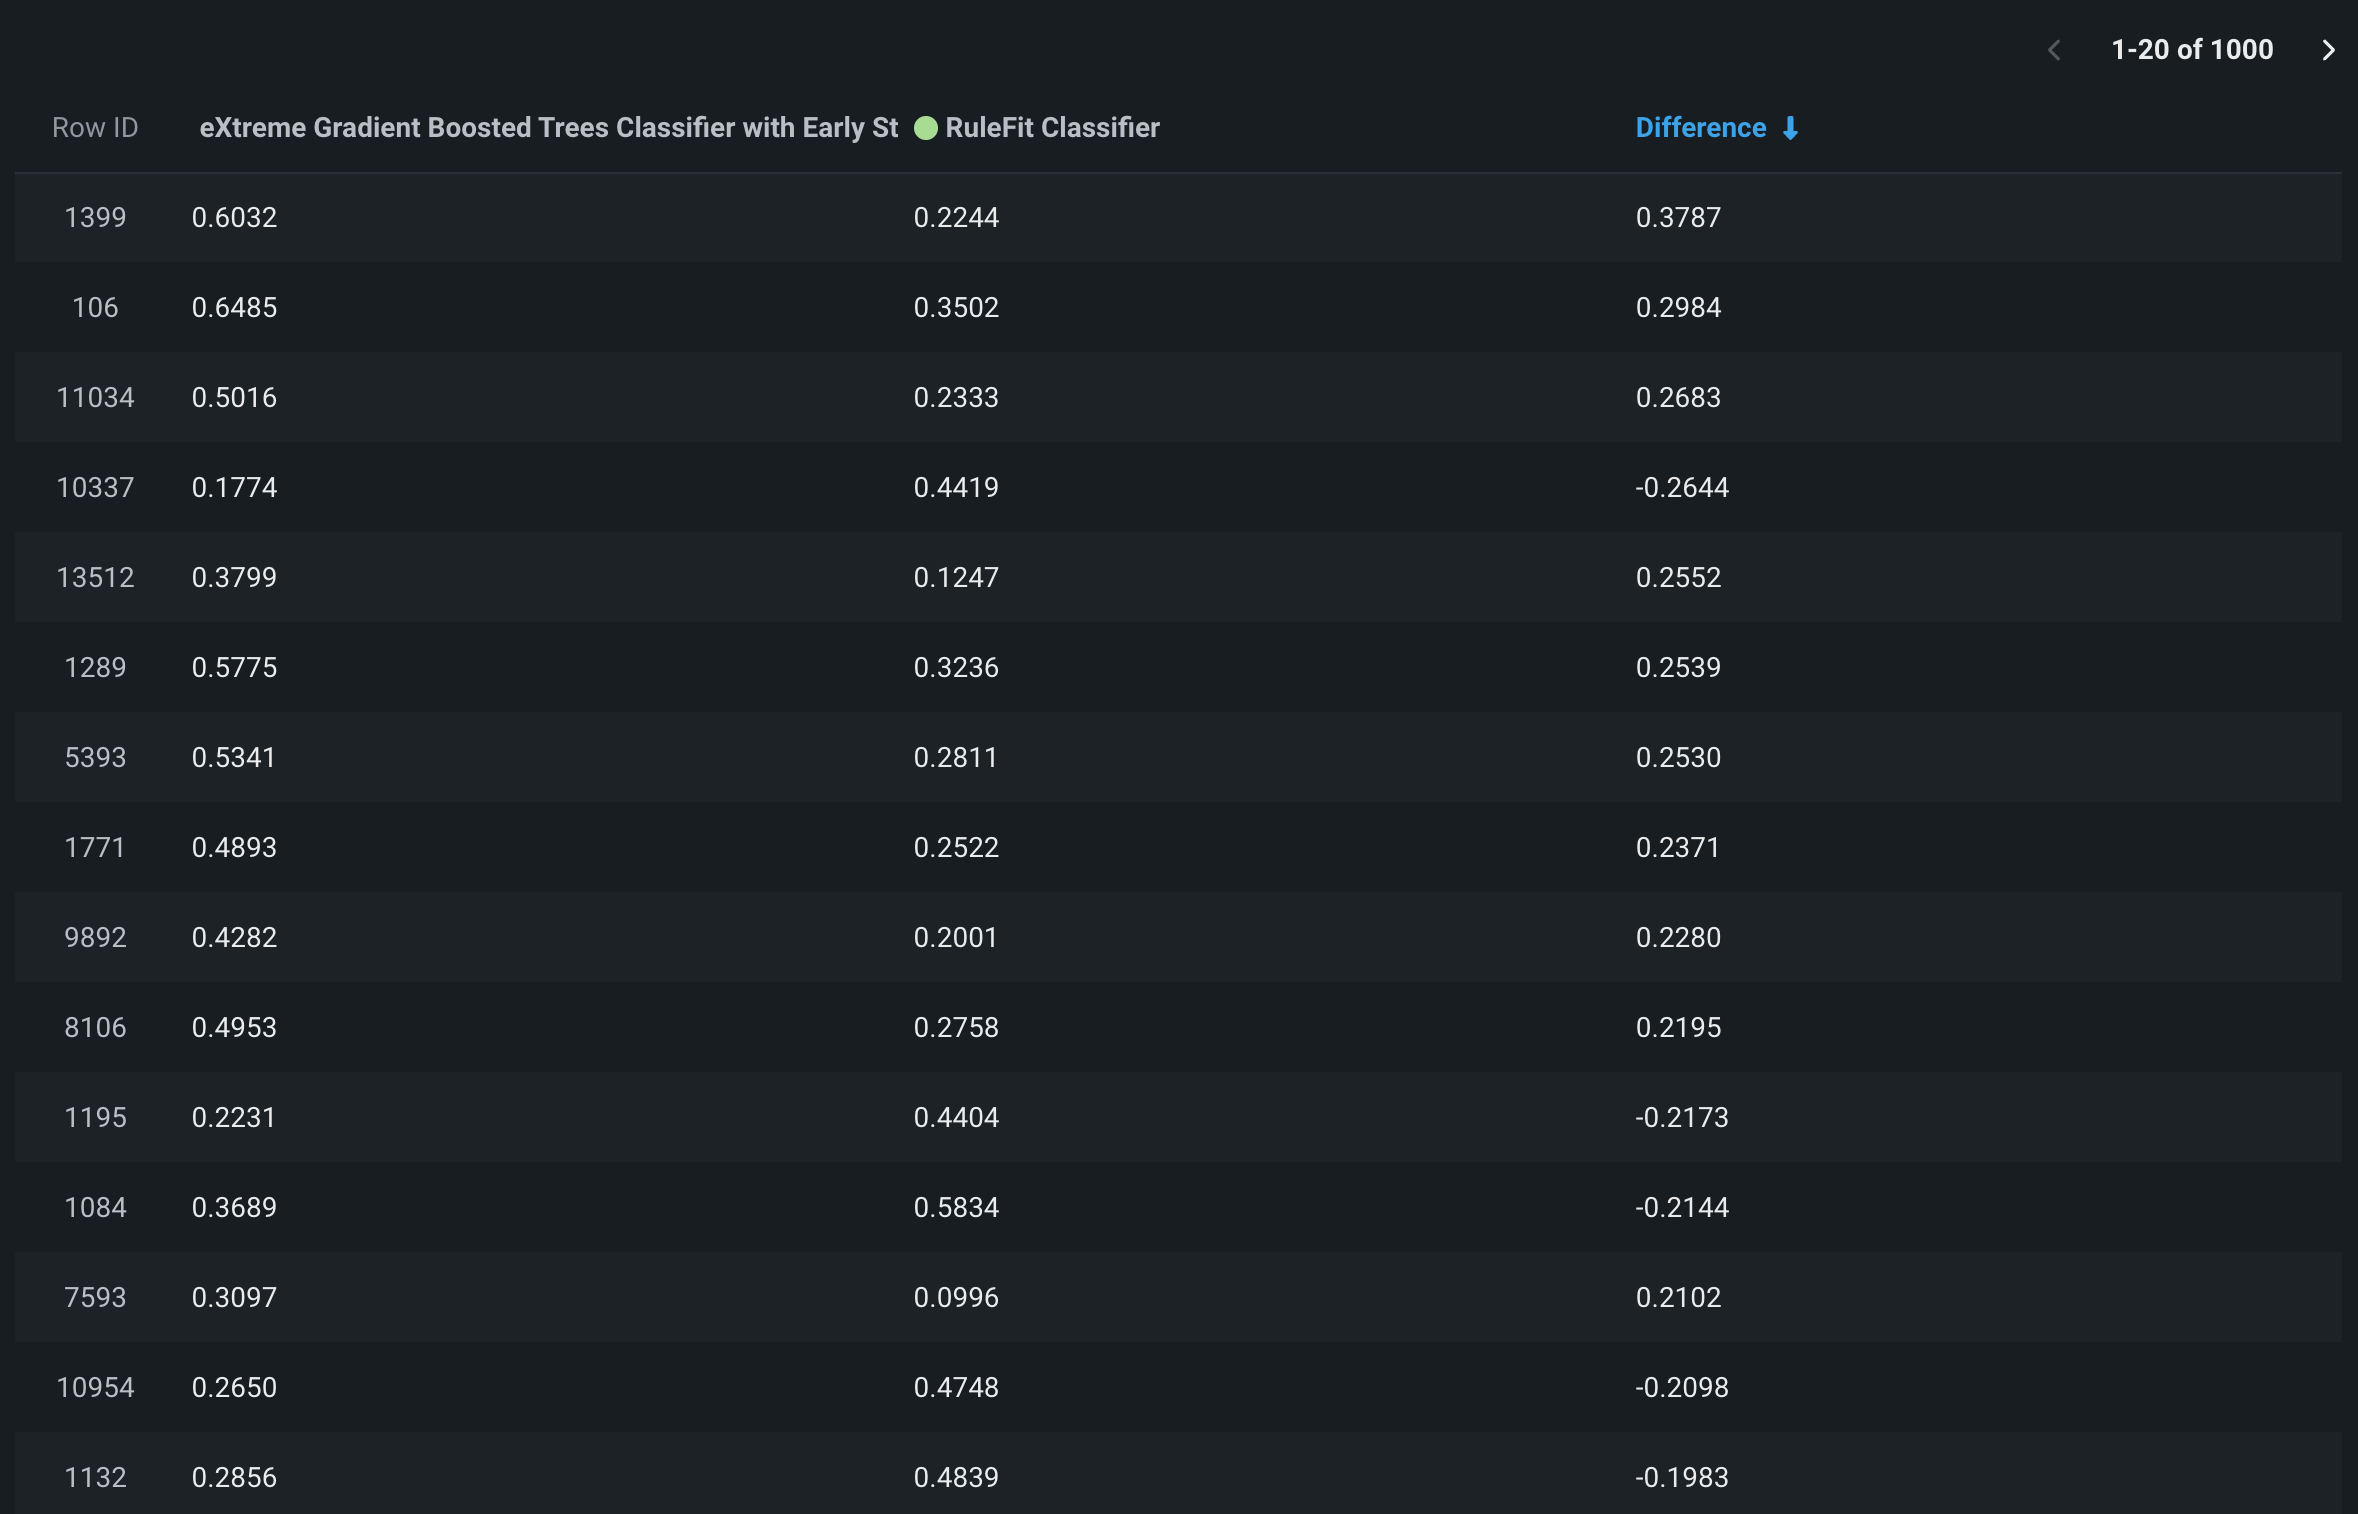Screen dimensions: 2358x1514
Task: Click RuleFit Classifier column header
Action: (x=1052, y=128)
